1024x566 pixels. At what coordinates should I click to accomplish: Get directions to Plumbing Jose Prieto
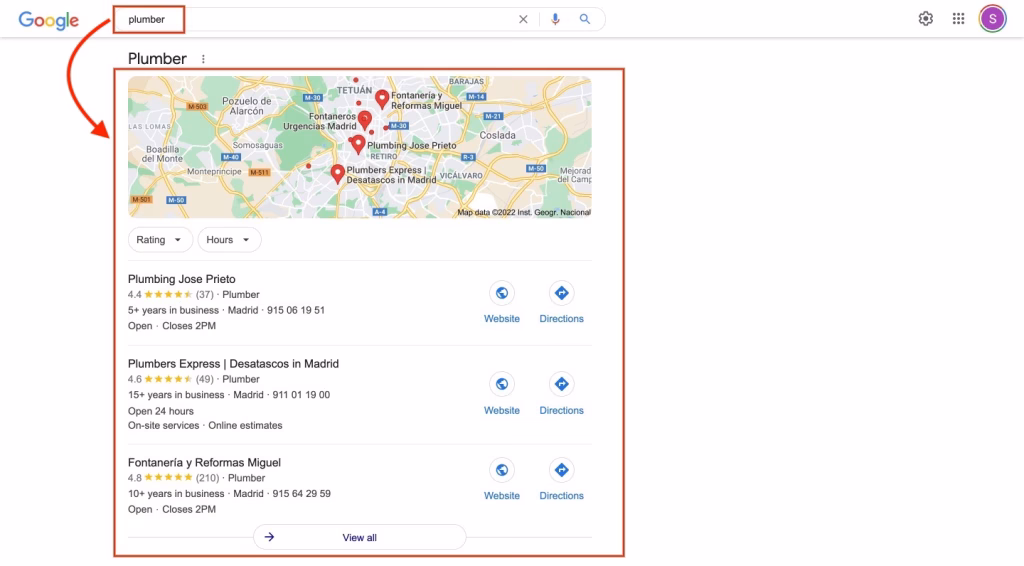(561, 293)
